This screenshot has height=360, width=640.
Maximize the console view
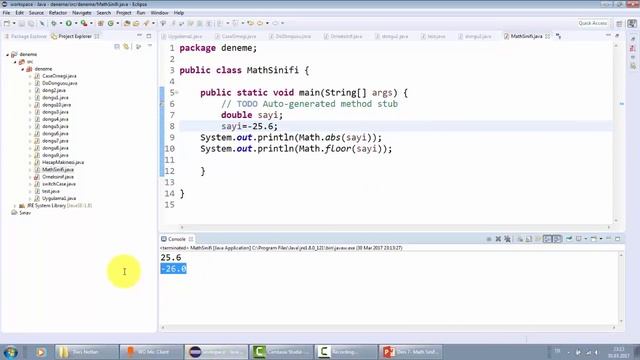[618, 239]
